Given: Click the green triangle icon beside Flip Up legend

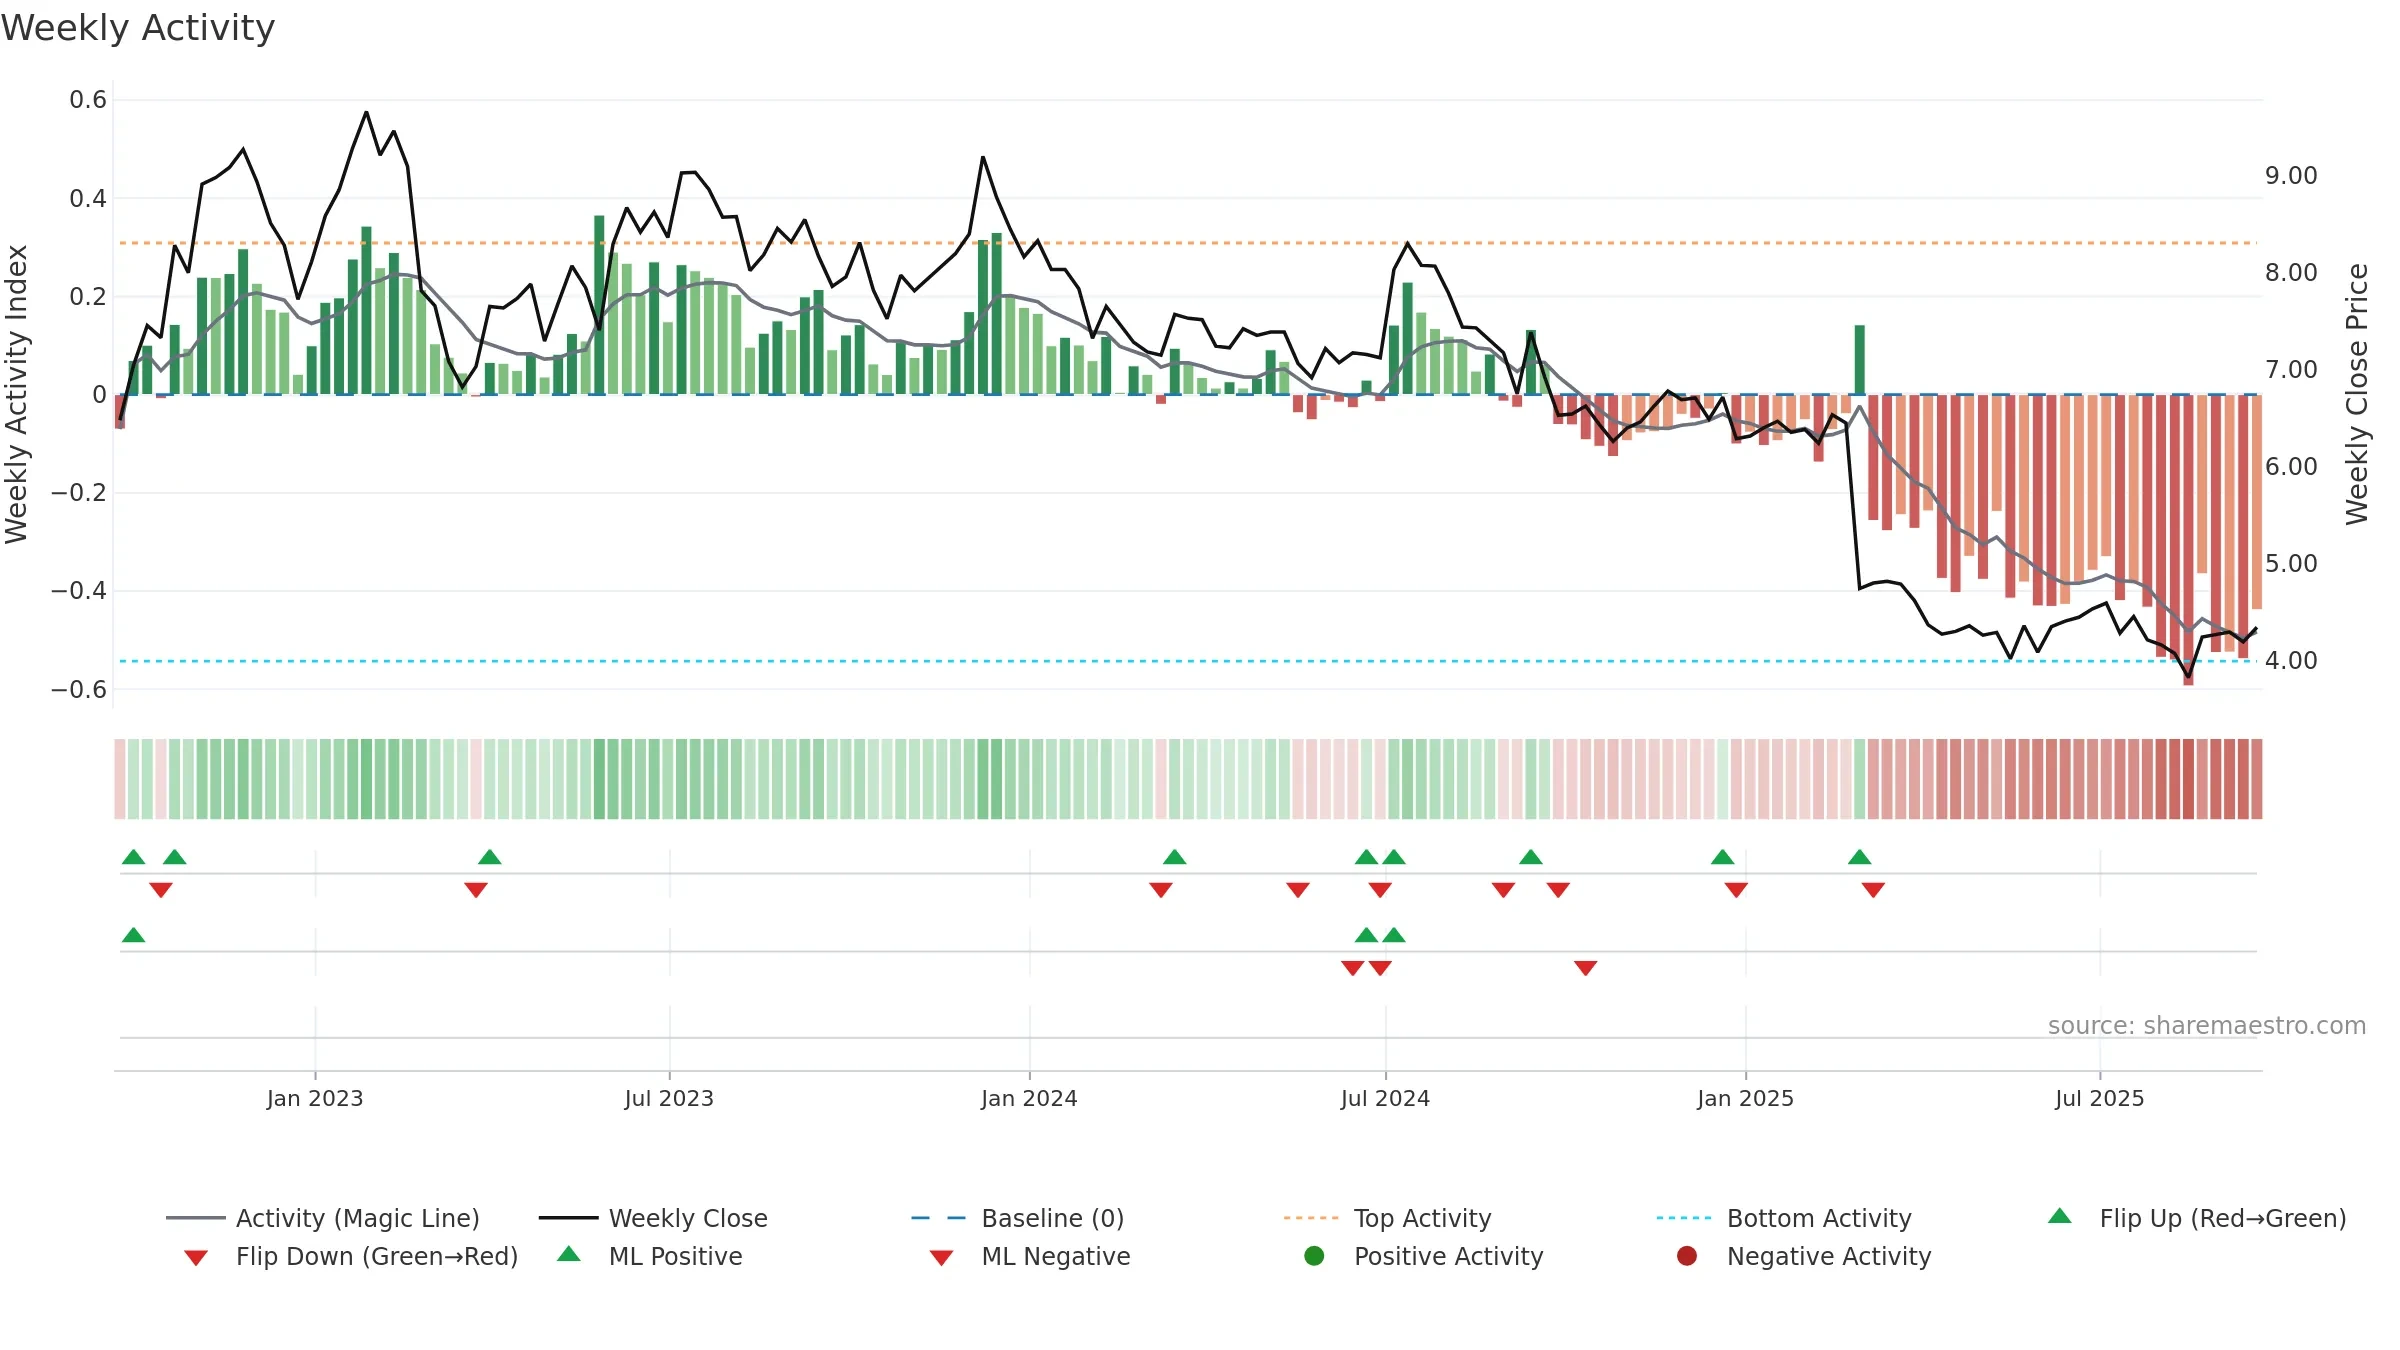Looking at the screenshot, I should click(x=2060, y=1216).
